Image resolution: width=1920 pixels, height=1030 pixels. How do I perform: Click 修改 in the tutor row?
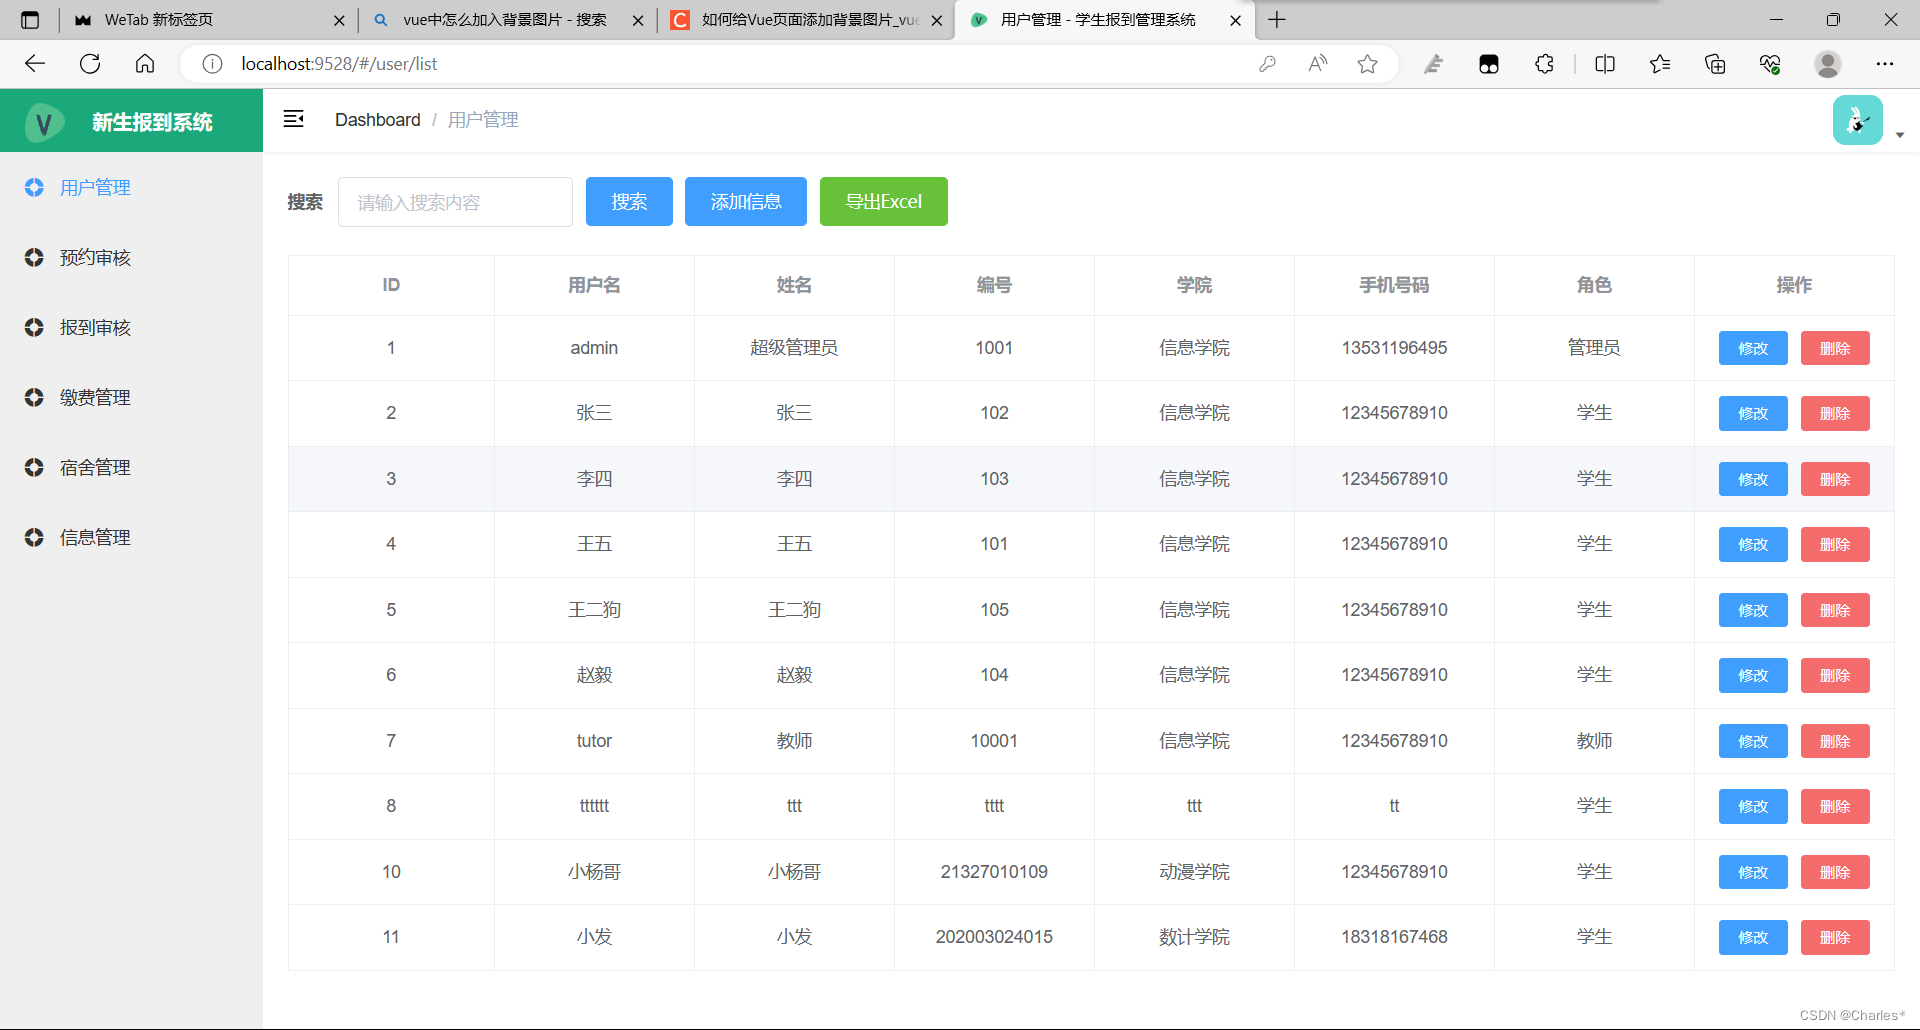point(1753,741)
